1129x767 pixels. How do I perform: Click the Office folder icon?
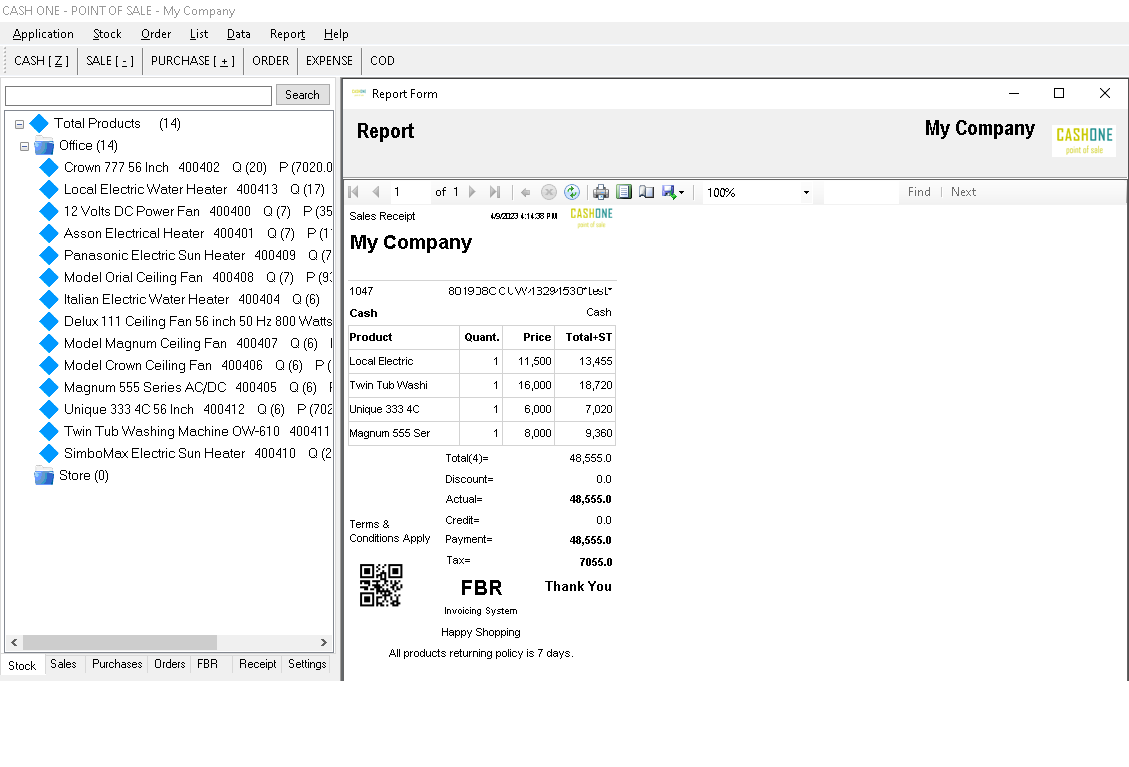click(44, 146)
